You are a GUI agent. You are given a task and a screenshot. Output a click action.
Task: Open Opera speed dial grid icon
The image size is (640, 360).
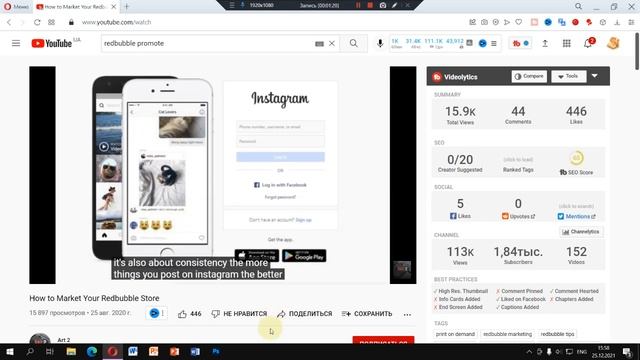click(x=51, y=22)
